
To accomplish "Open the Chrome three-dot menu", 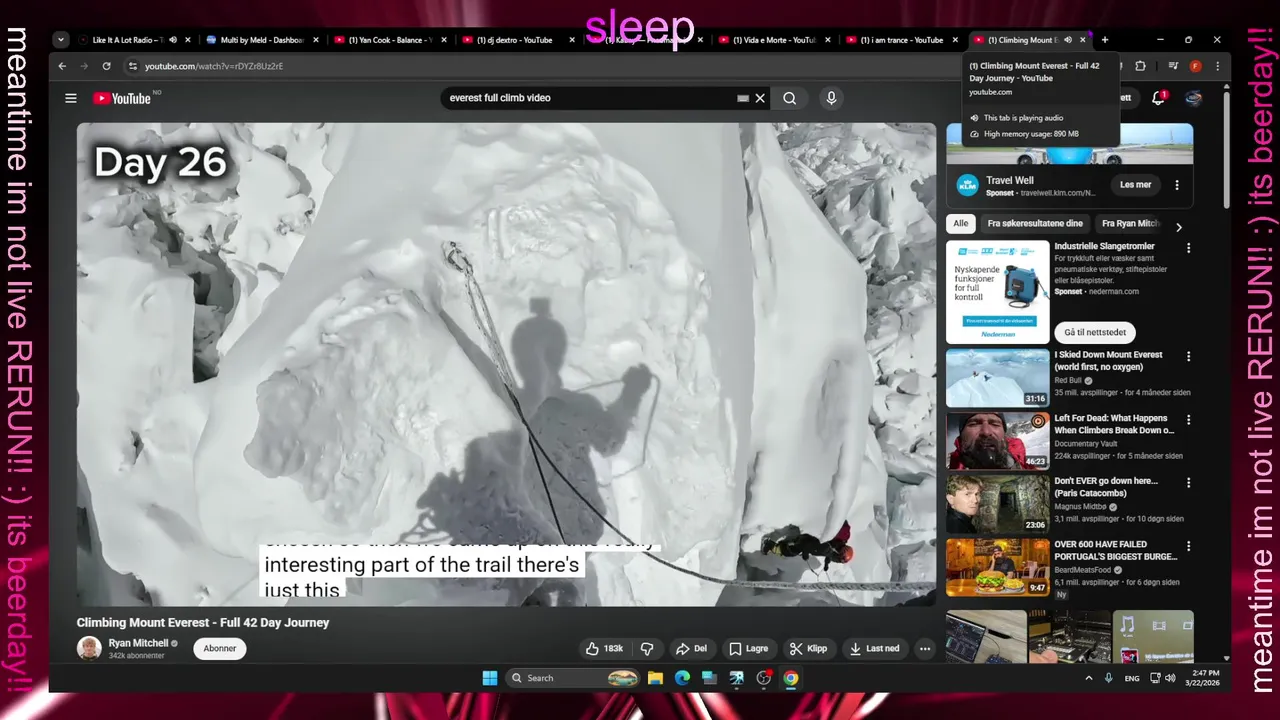I will click(x=1217, y=66).
